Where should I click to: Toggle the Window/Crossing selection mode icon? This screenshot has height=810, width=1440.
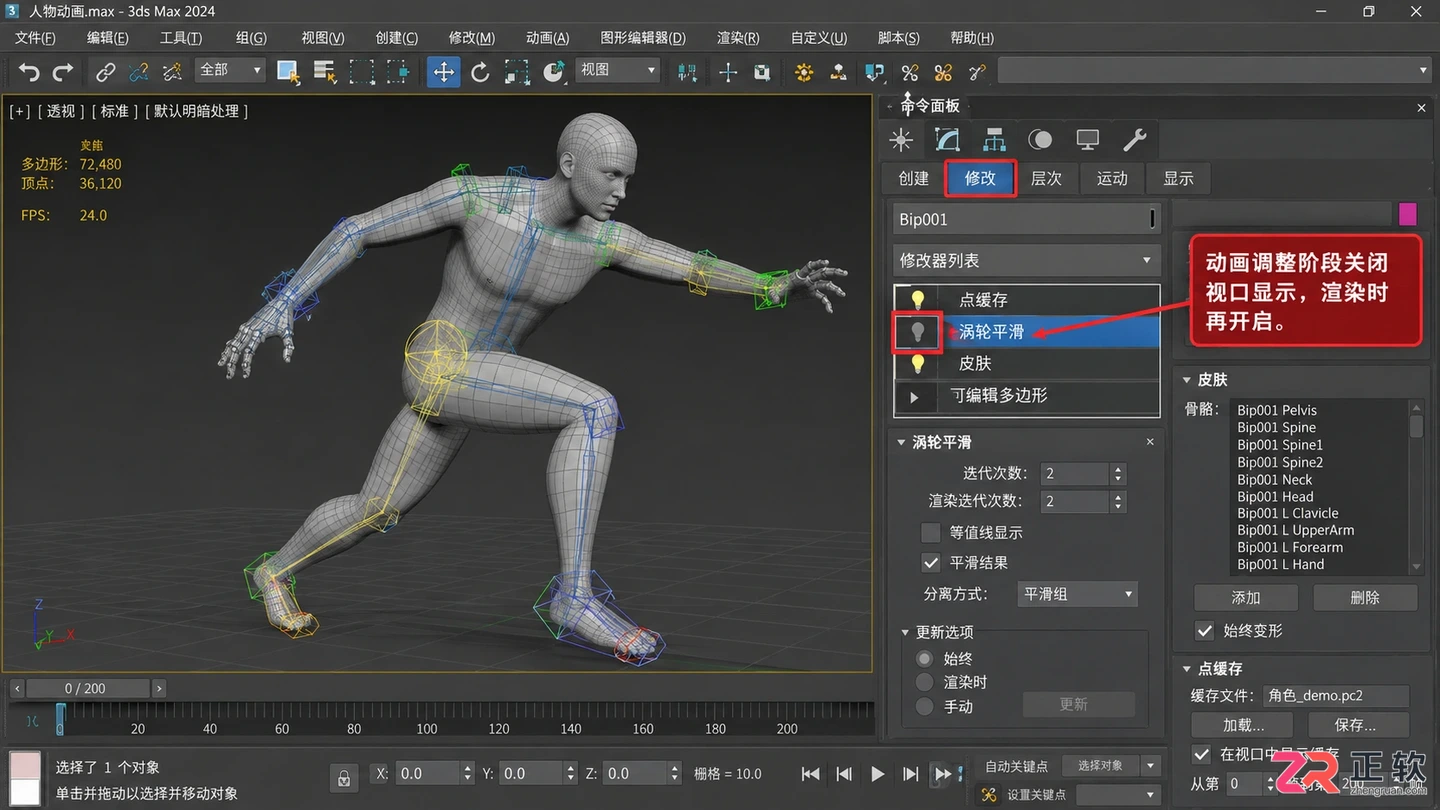pyautogui.click(x=398, y=71)
